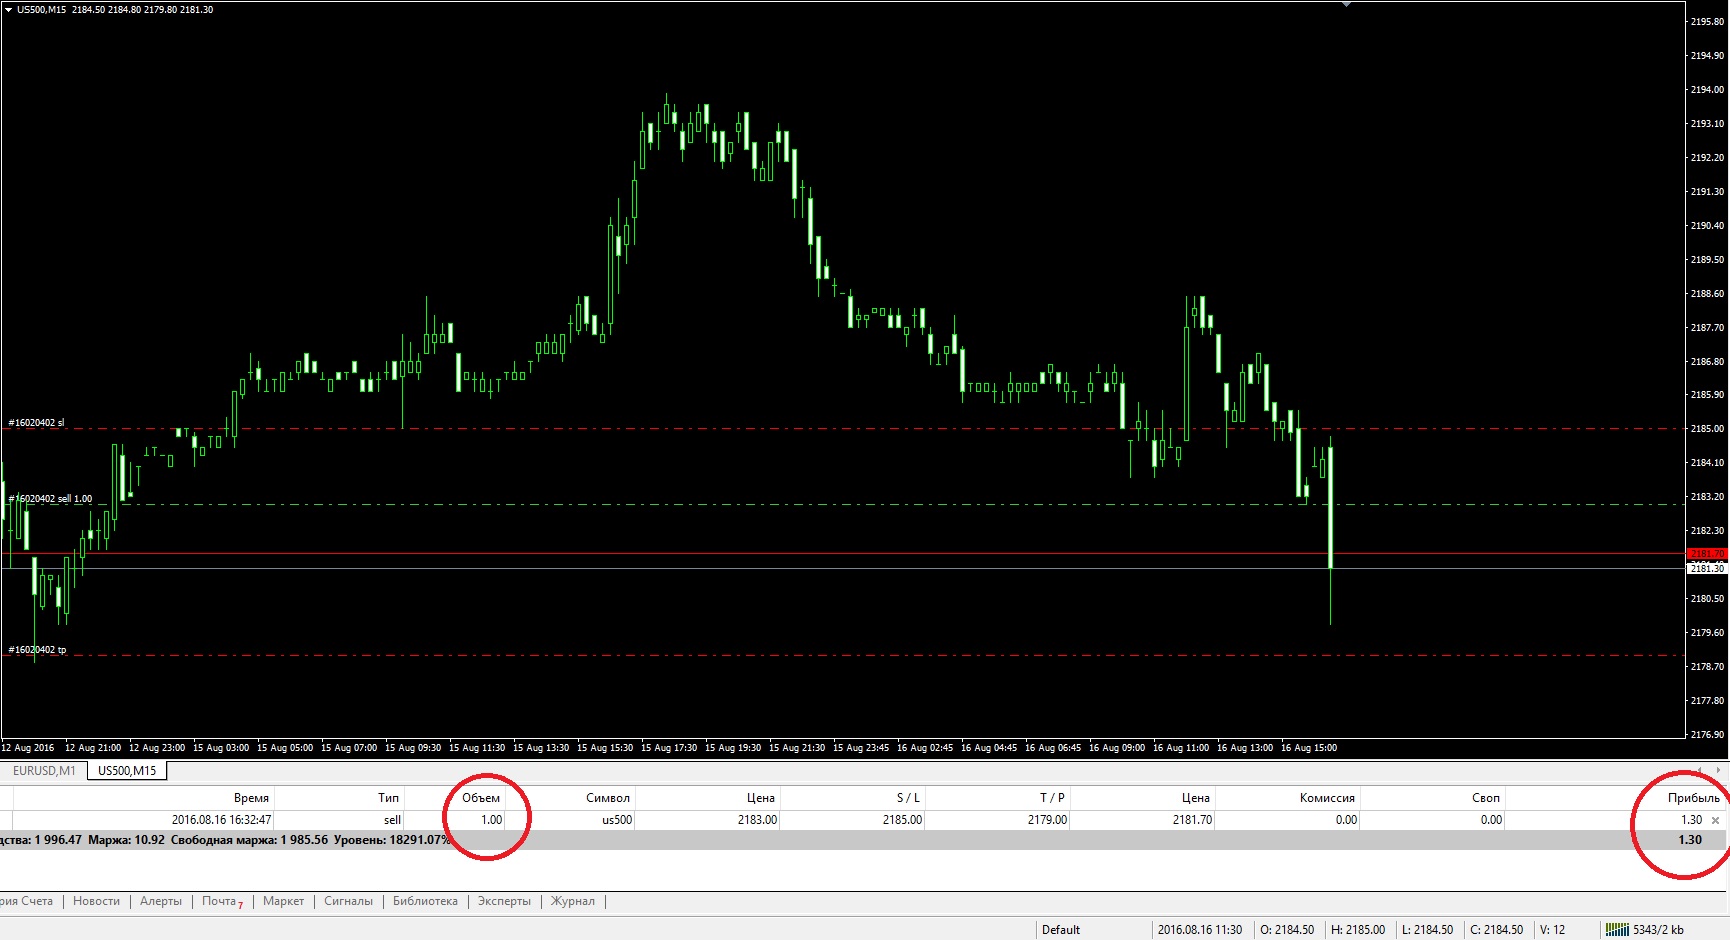1730x940 pixels.
Task: Click the 'Маржа: 10.92' balance summary text
Action: point(126,840)
